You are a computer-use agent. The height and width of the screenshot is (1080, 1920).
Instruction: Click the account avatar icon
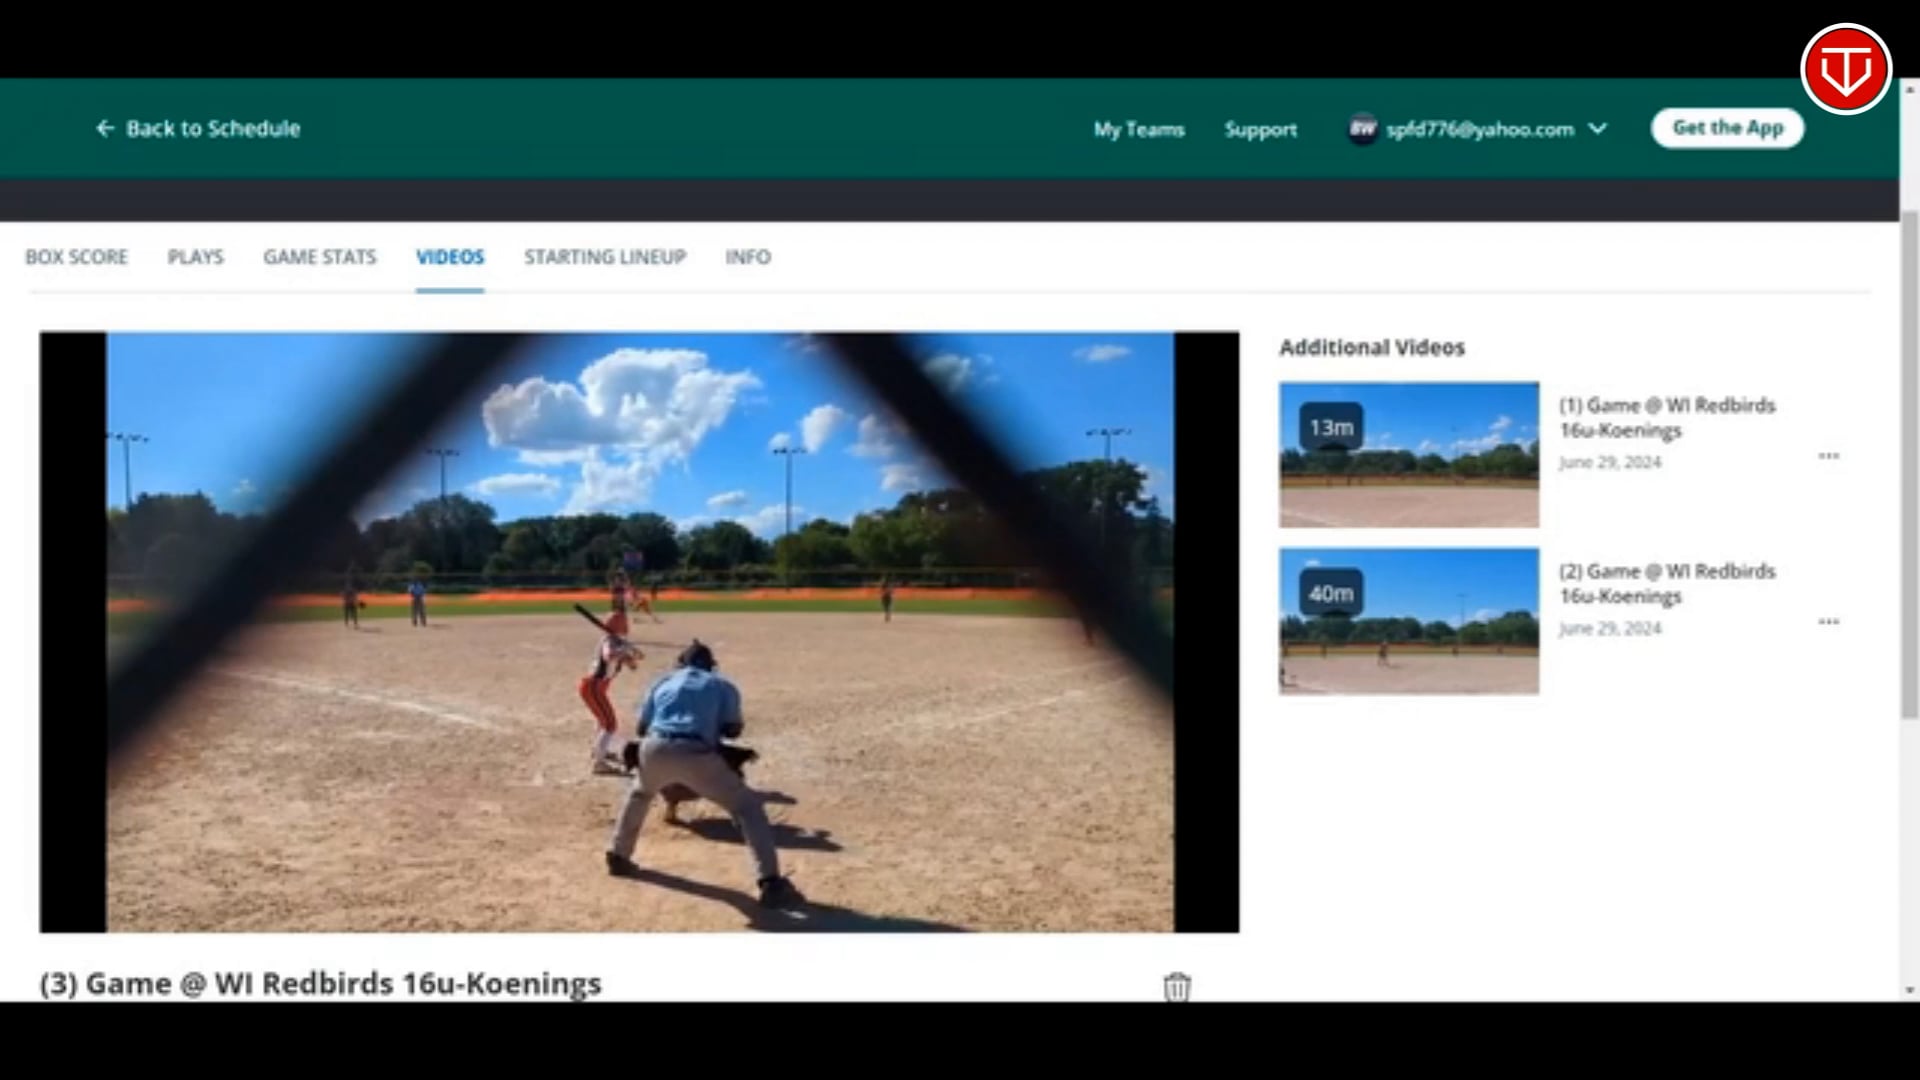(x=1362, y=128)
